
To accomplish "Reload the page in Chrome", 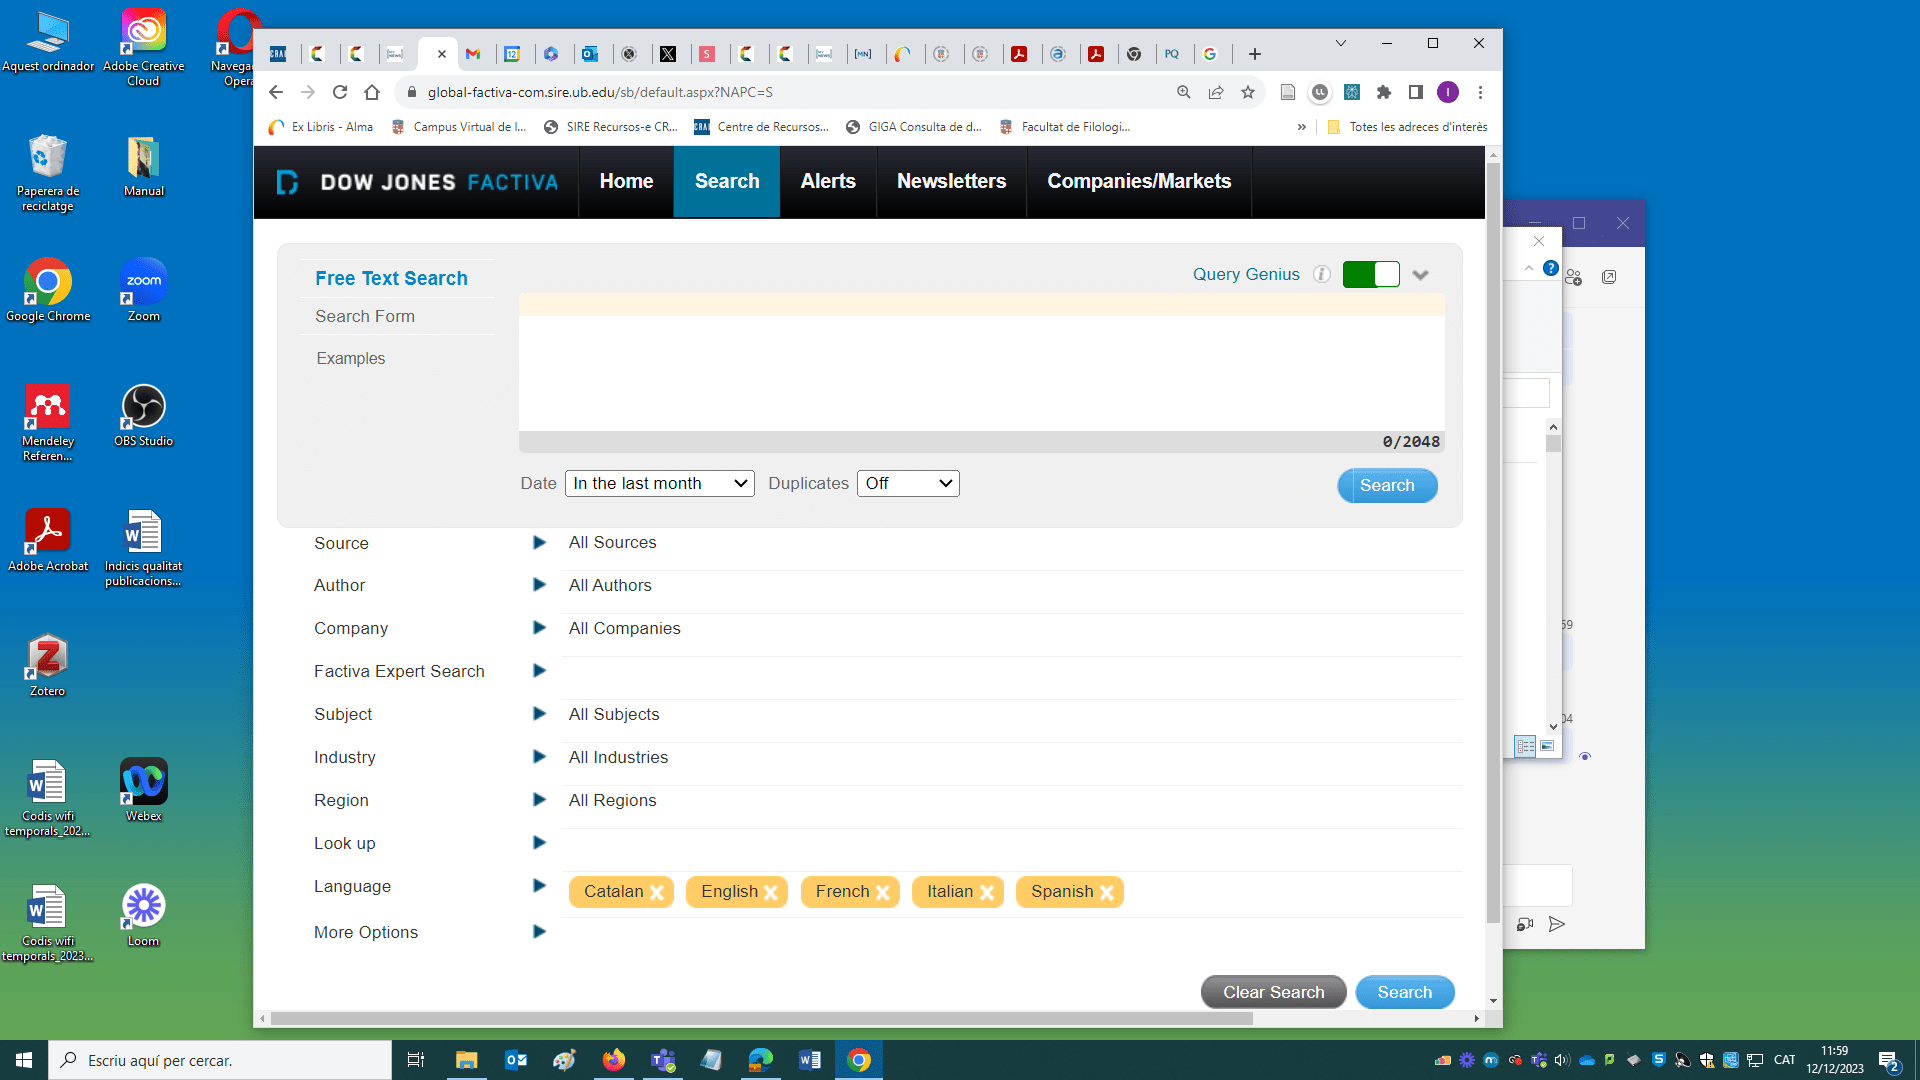I will (340, 92).
